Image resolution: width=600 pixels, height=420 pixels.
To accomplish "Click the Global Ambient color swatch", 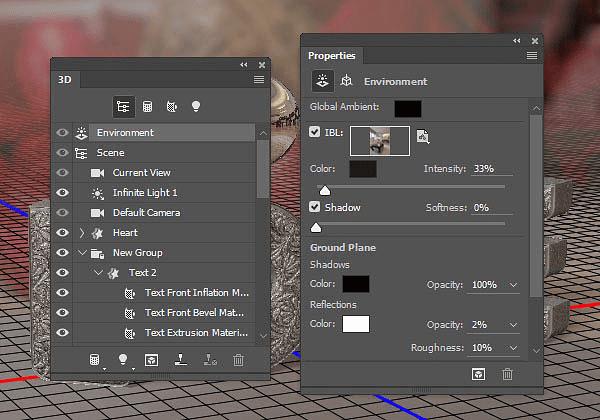I will tap(408, 109).
